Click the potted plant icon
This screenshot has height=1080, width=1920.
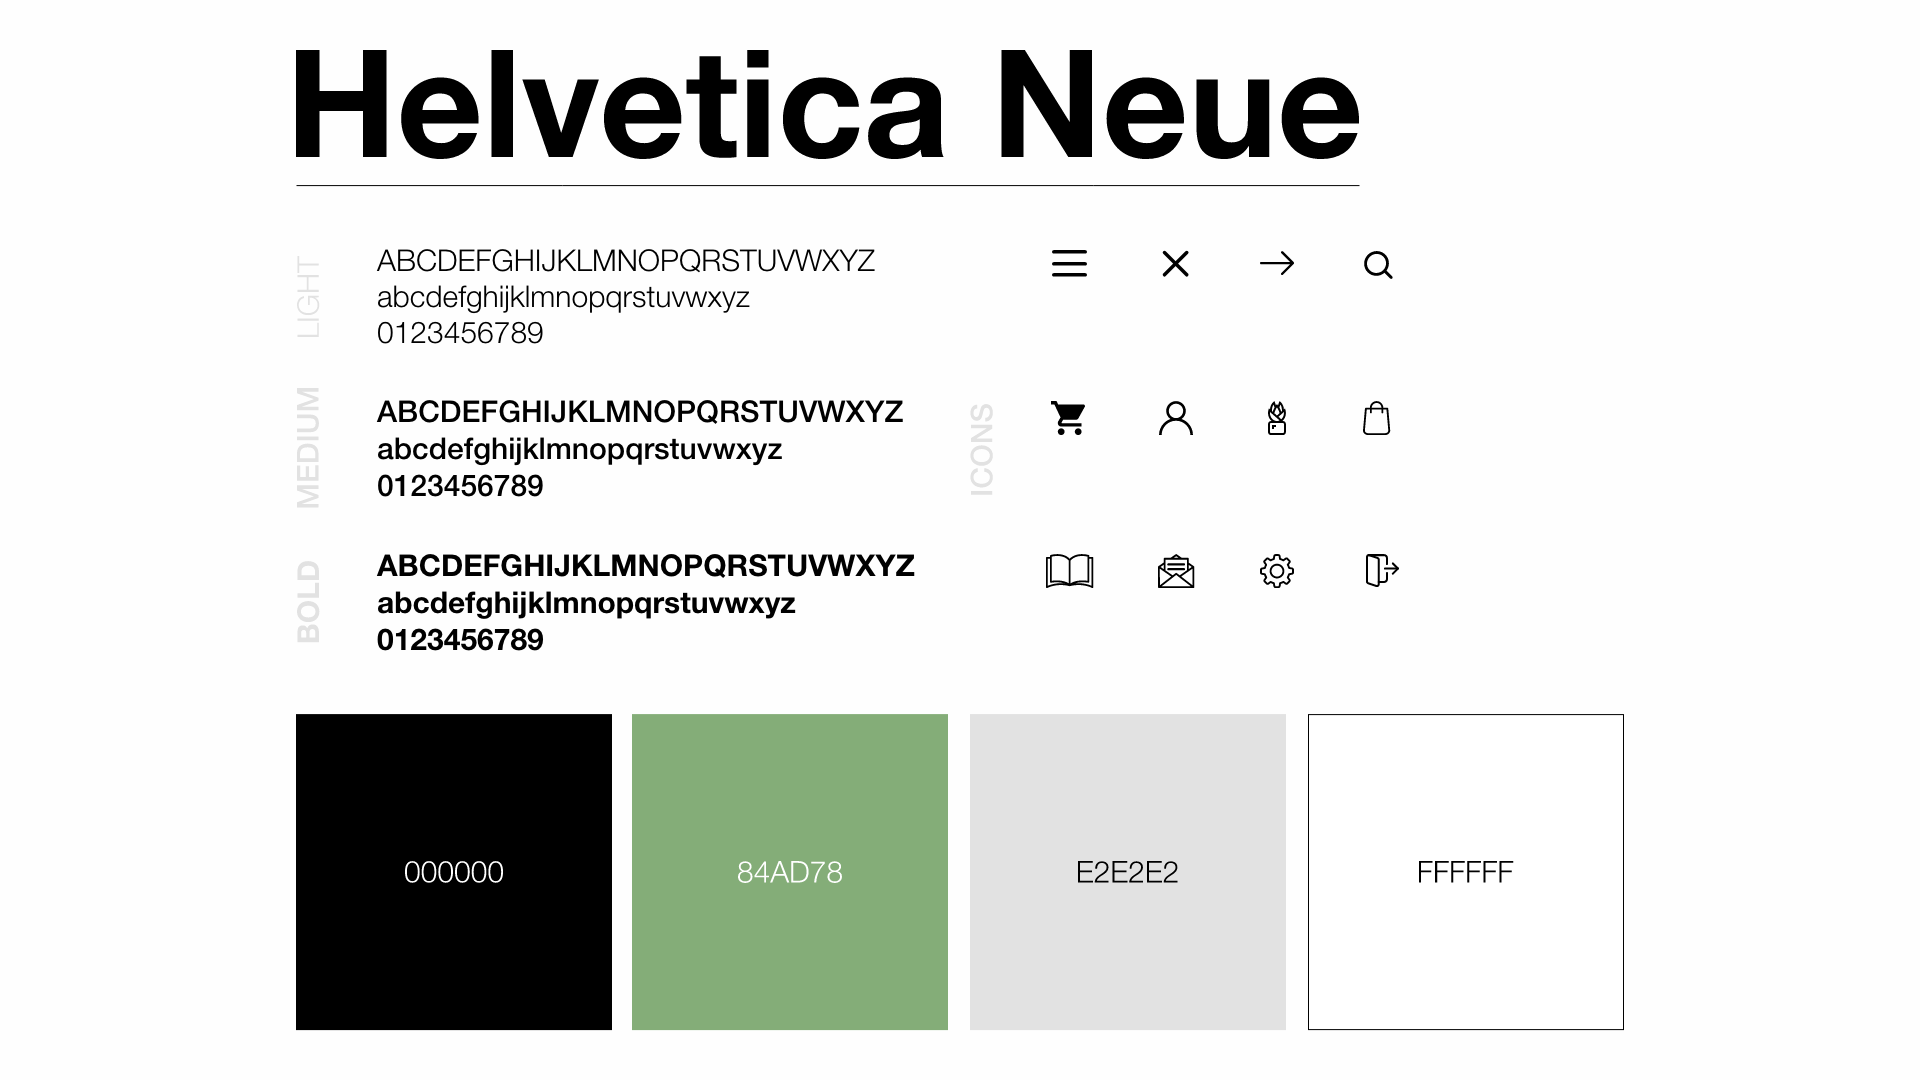coord(1277,418)
